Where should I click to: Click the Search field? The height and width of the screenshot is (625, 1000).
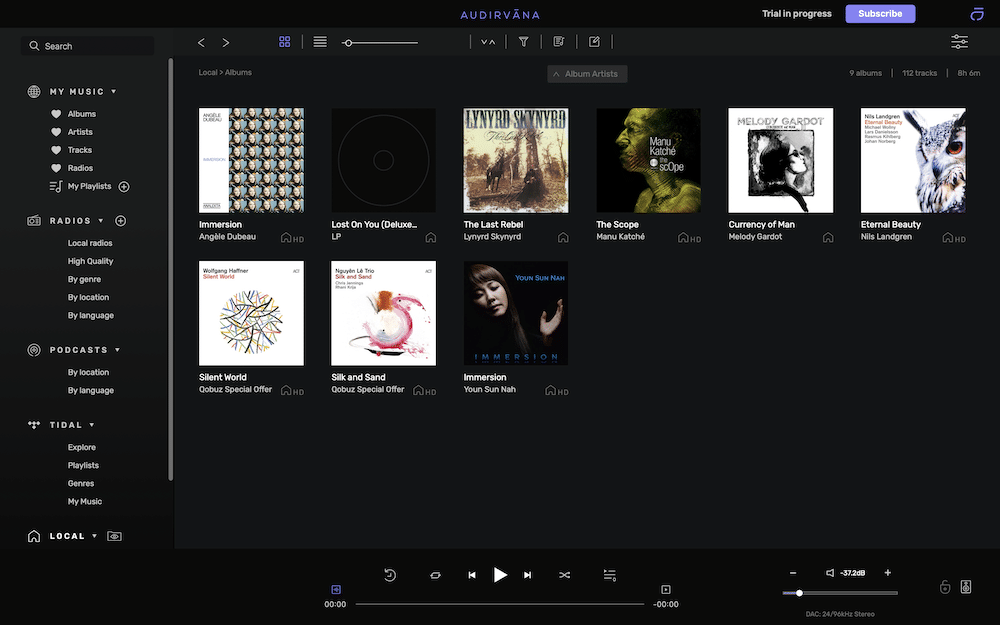(88, 46)
